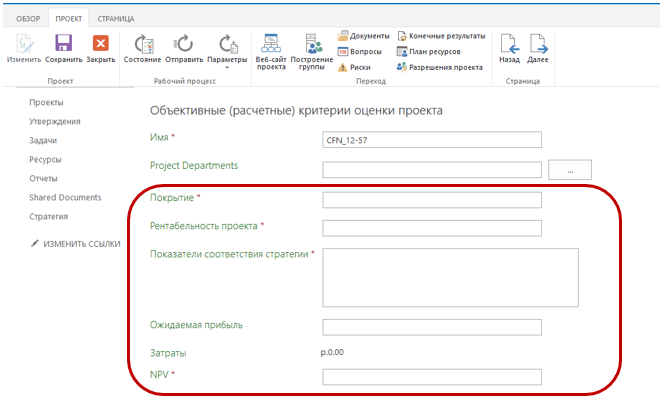
Task: Open Shared Documents link
Action: pyautogui.click(x=65, y=197)
